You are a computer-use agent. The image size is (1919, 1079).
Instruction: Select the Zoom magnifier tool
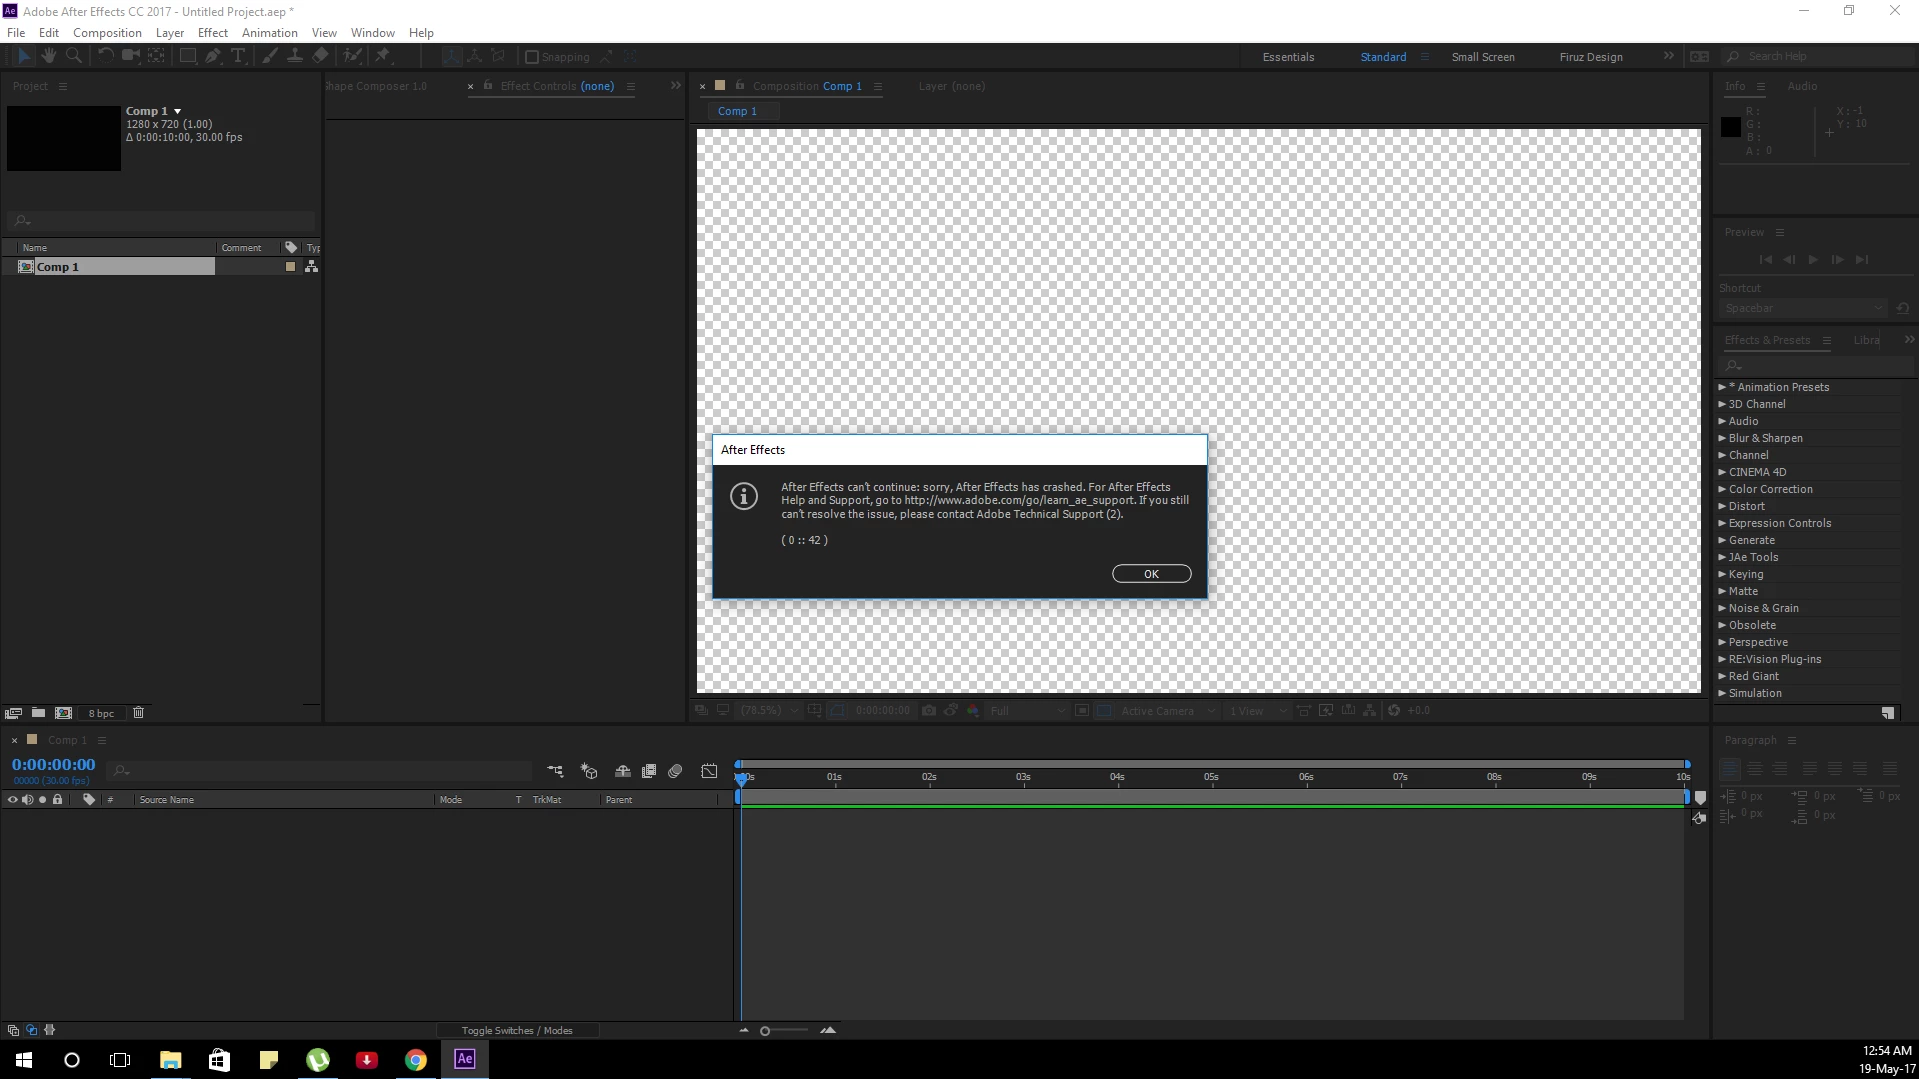[73, 56]
